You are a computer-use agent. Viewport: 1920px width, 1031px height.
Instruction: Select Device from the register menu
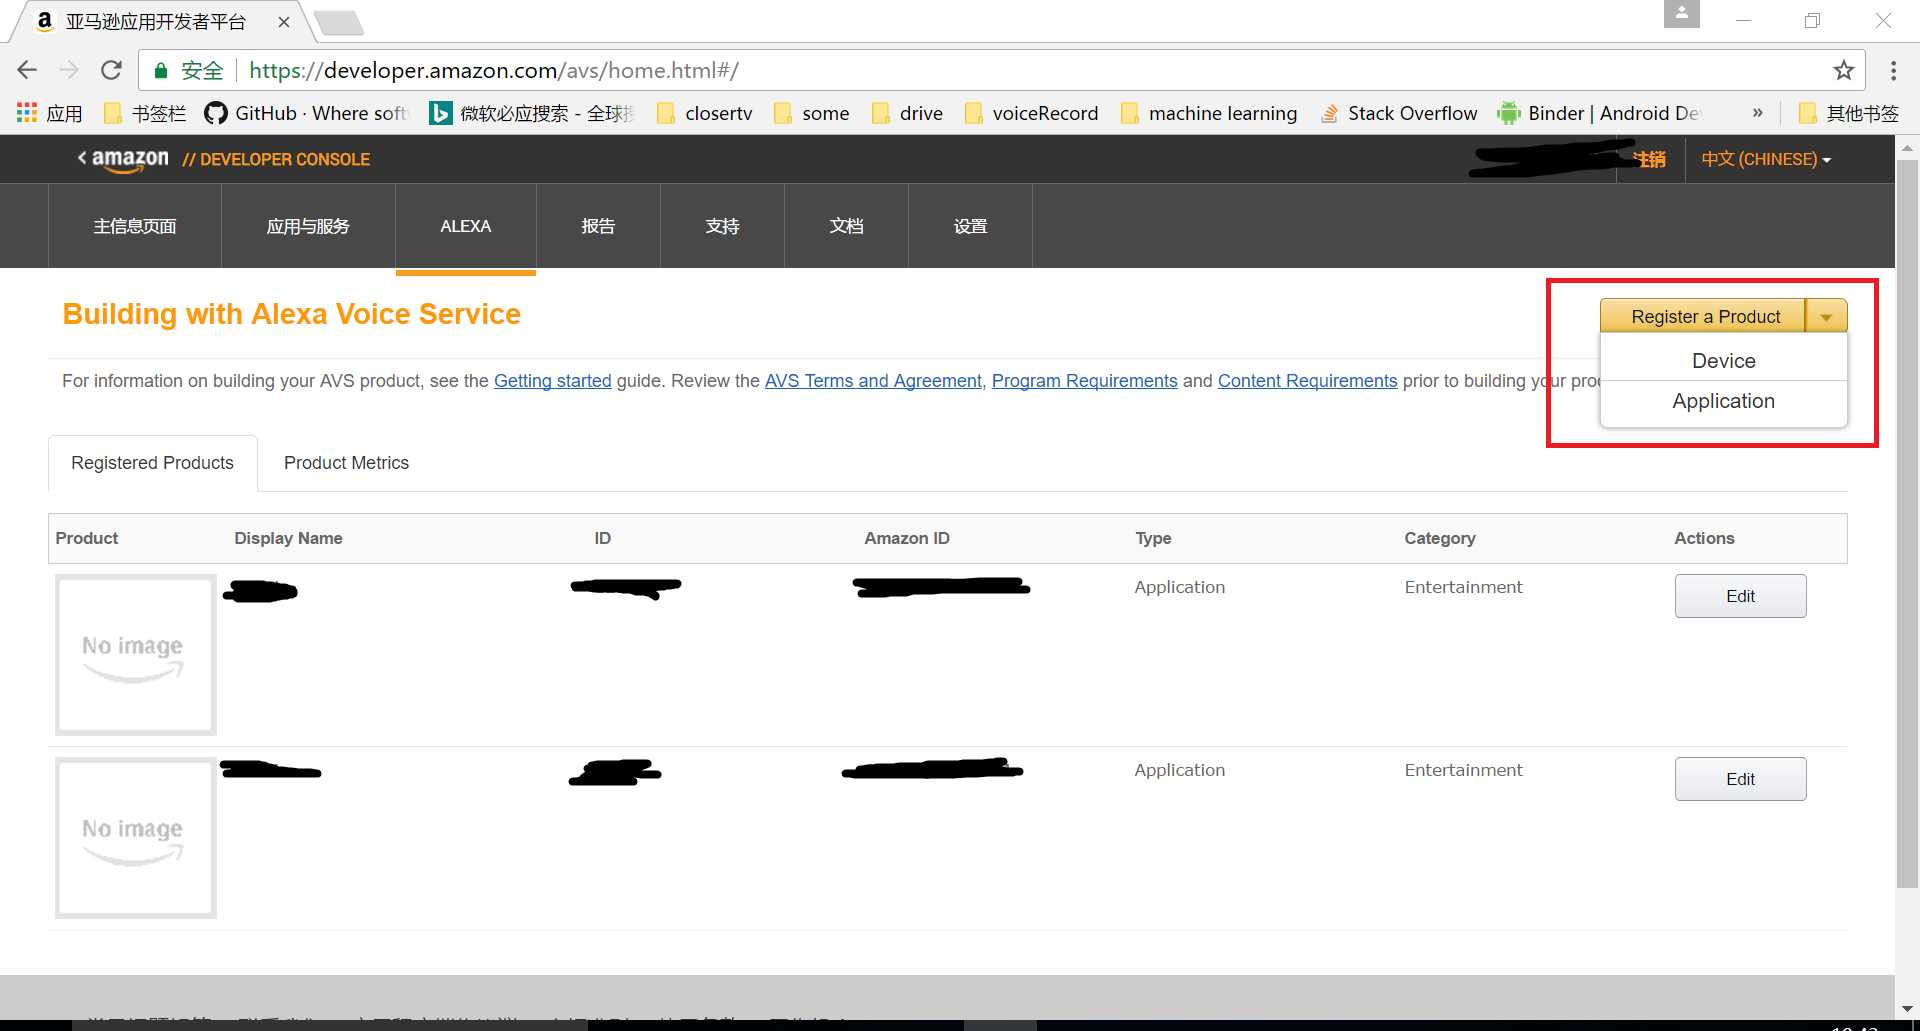pos(1723,361)
